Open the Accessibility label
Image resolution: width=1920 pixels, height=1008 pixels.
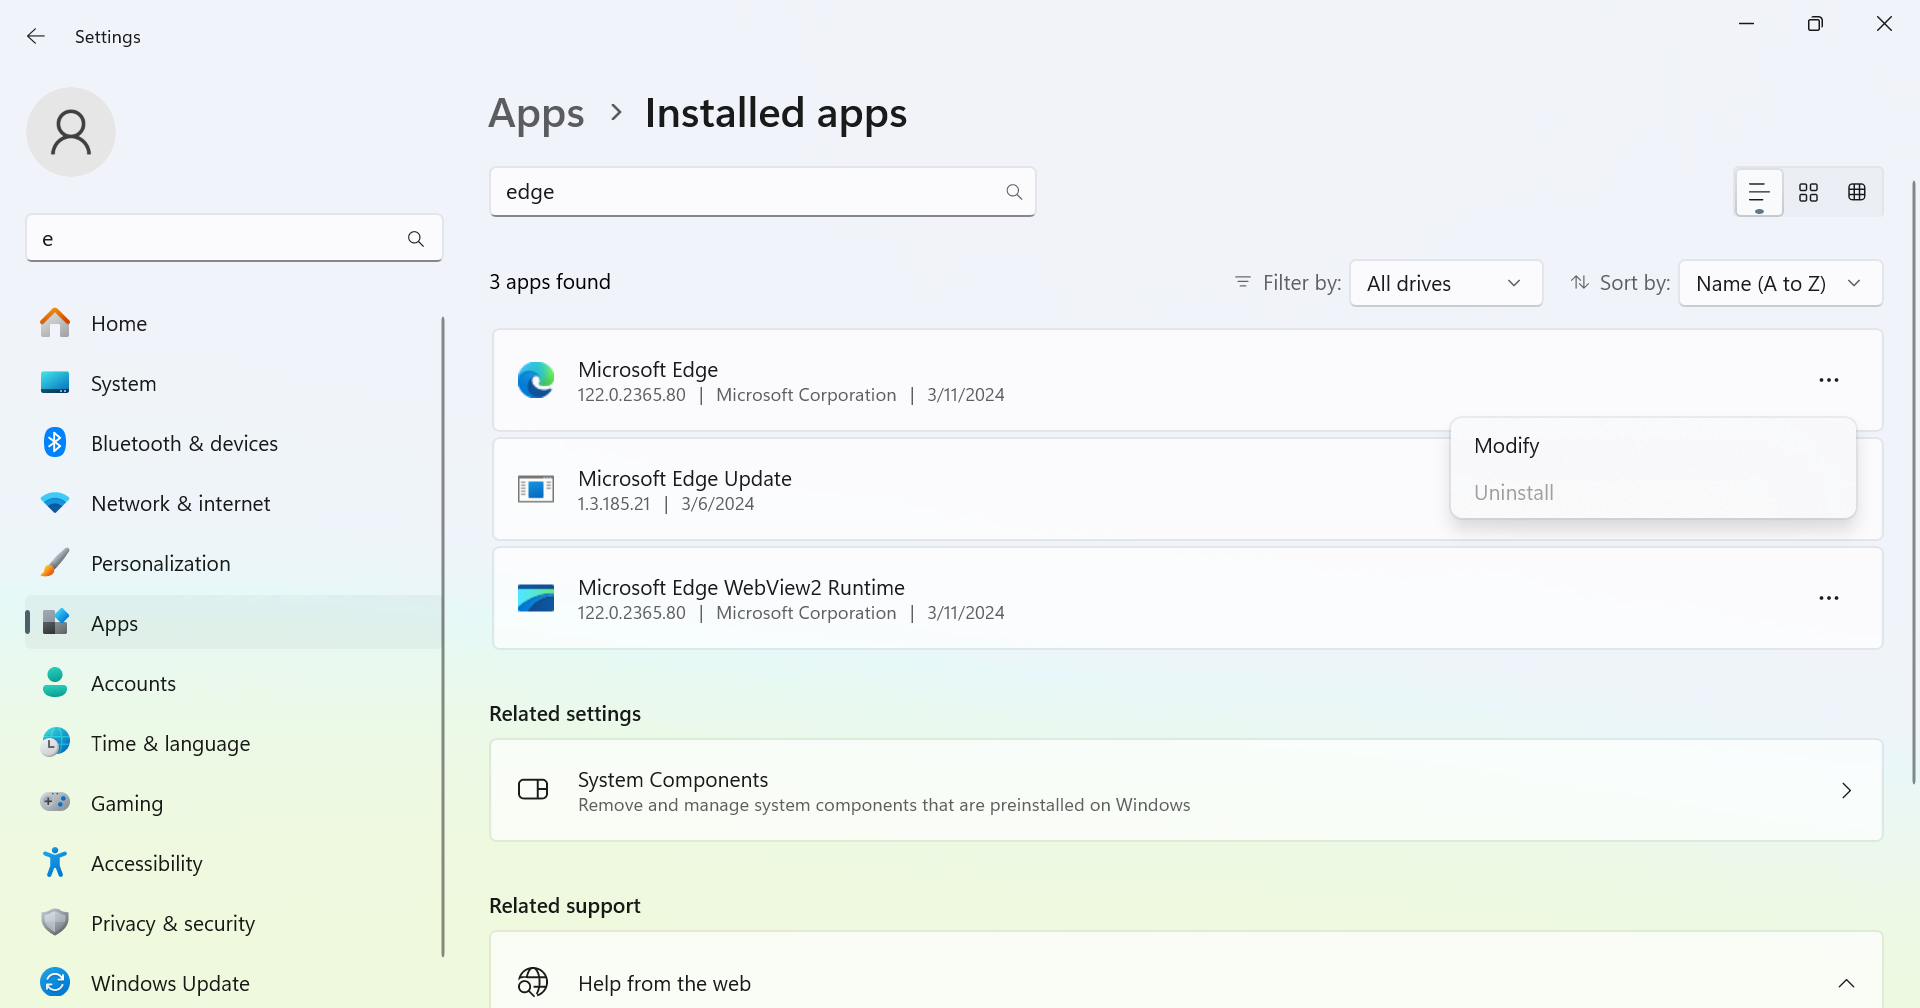pos(146,864)
